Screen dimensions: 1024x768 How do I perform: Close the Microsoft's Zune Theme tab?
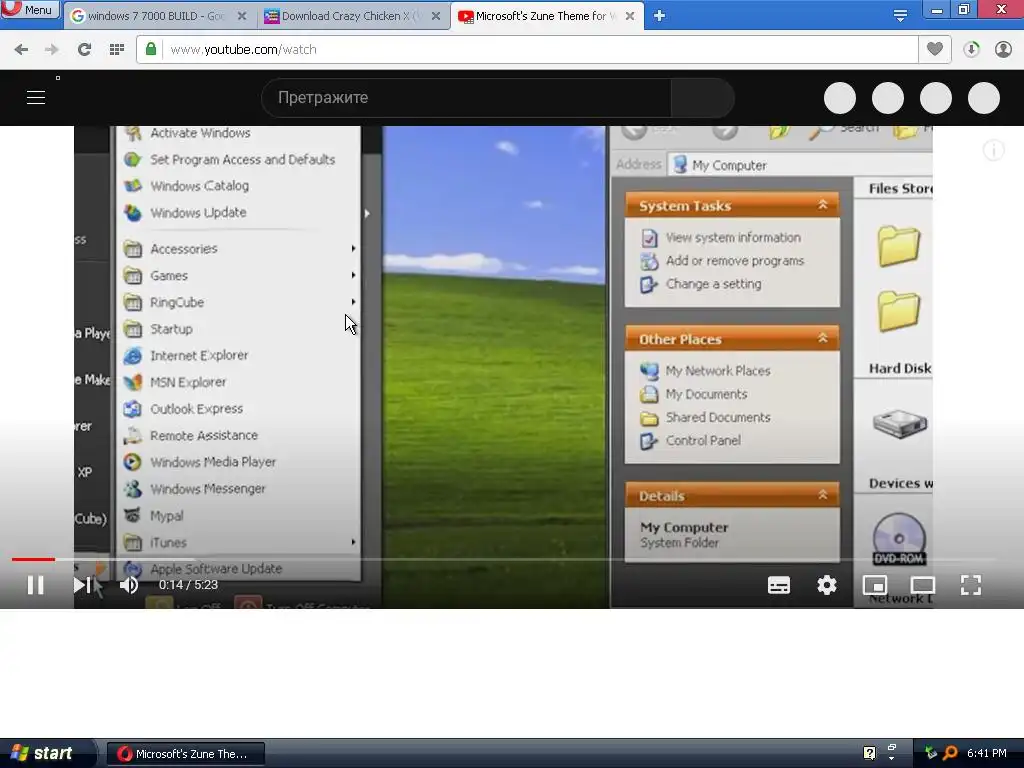[630, 16]
